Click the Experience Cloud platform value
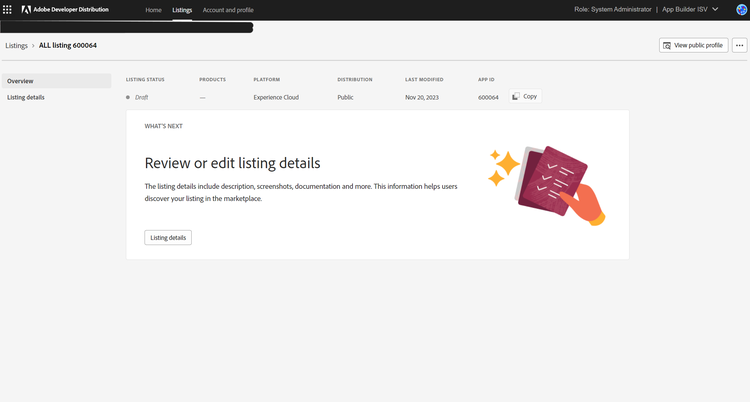 [x=276, y=97]
